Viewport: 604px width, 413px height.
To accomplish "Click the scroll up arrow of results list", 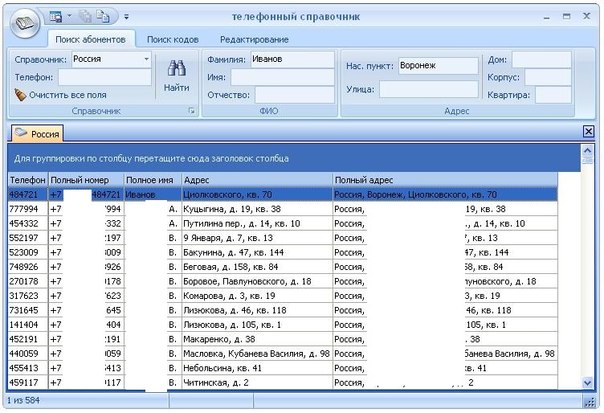I will click(587, 150).
